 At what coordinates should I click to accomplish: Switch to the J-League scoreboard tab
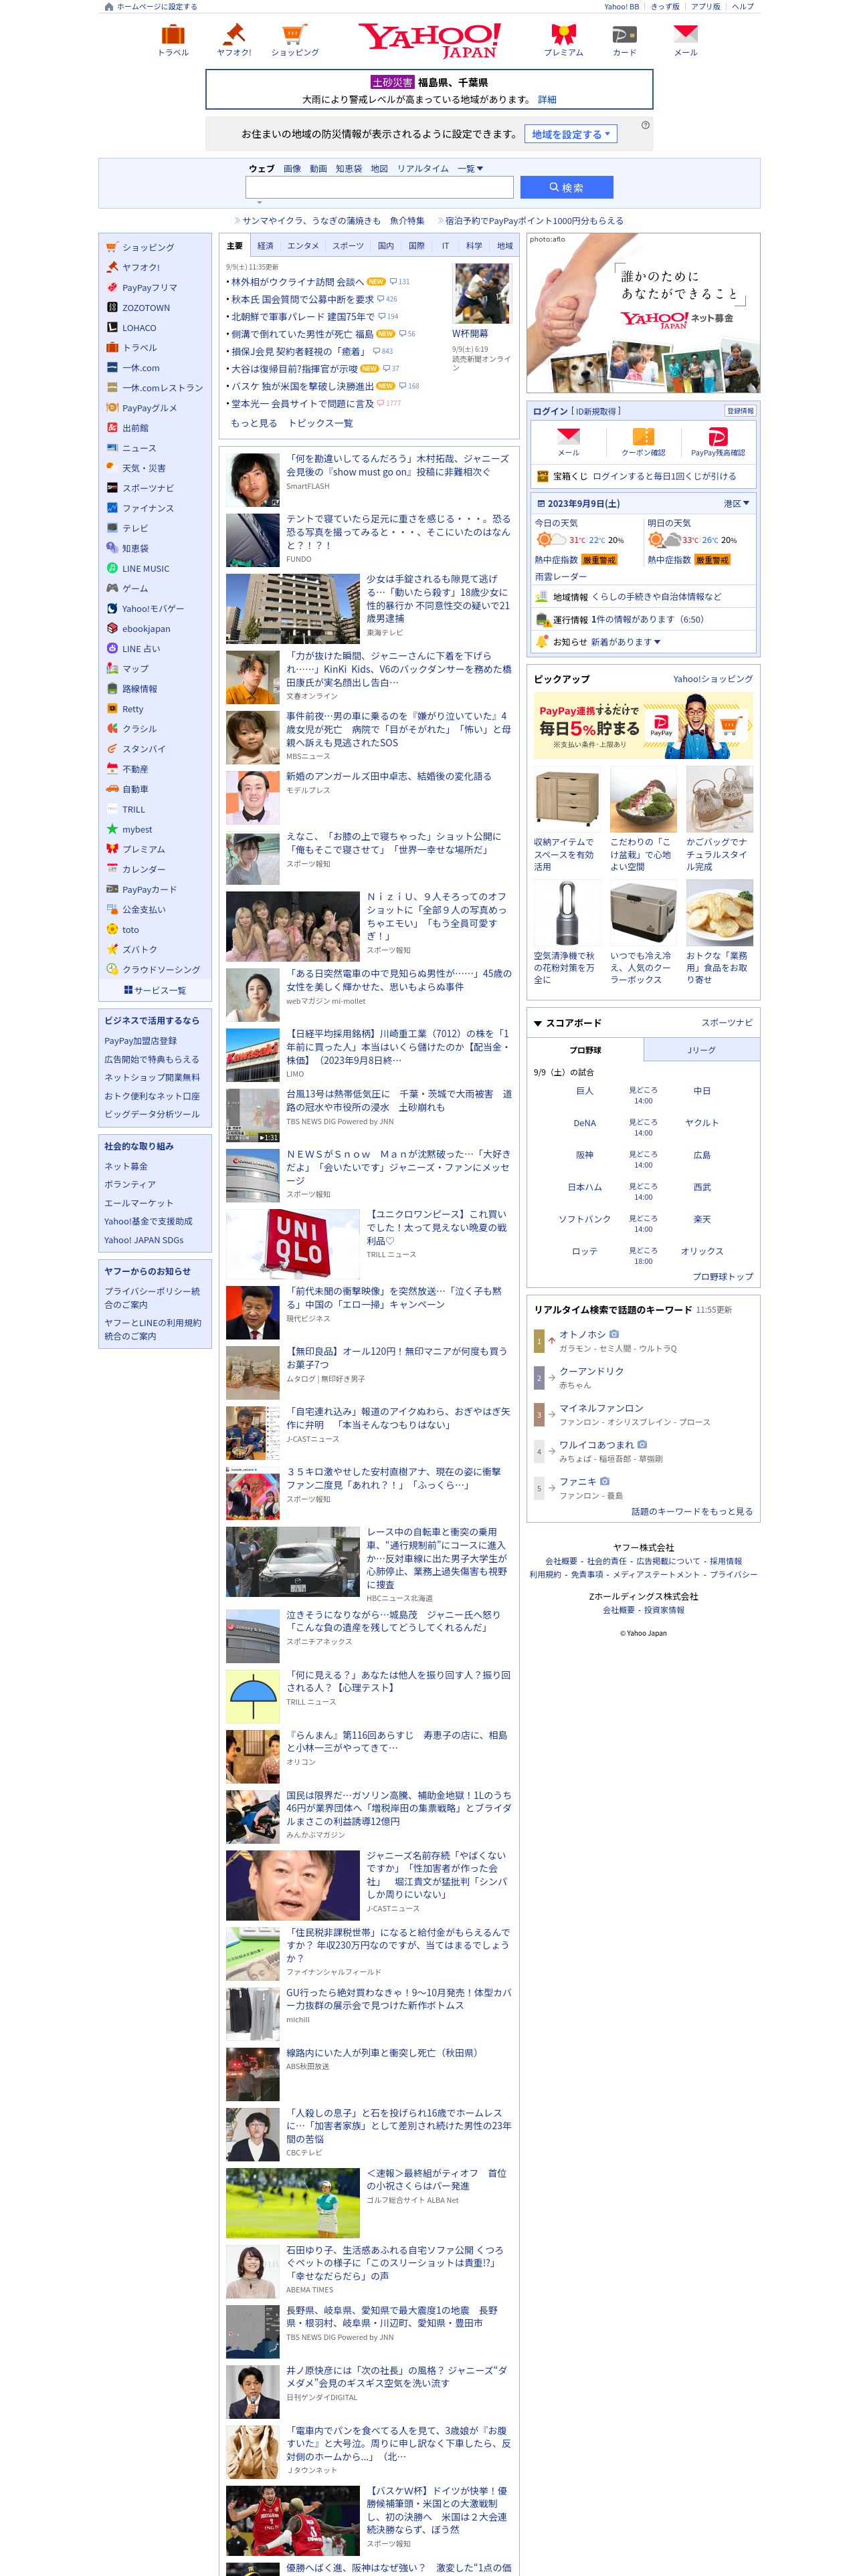[x=701, y=1050]
